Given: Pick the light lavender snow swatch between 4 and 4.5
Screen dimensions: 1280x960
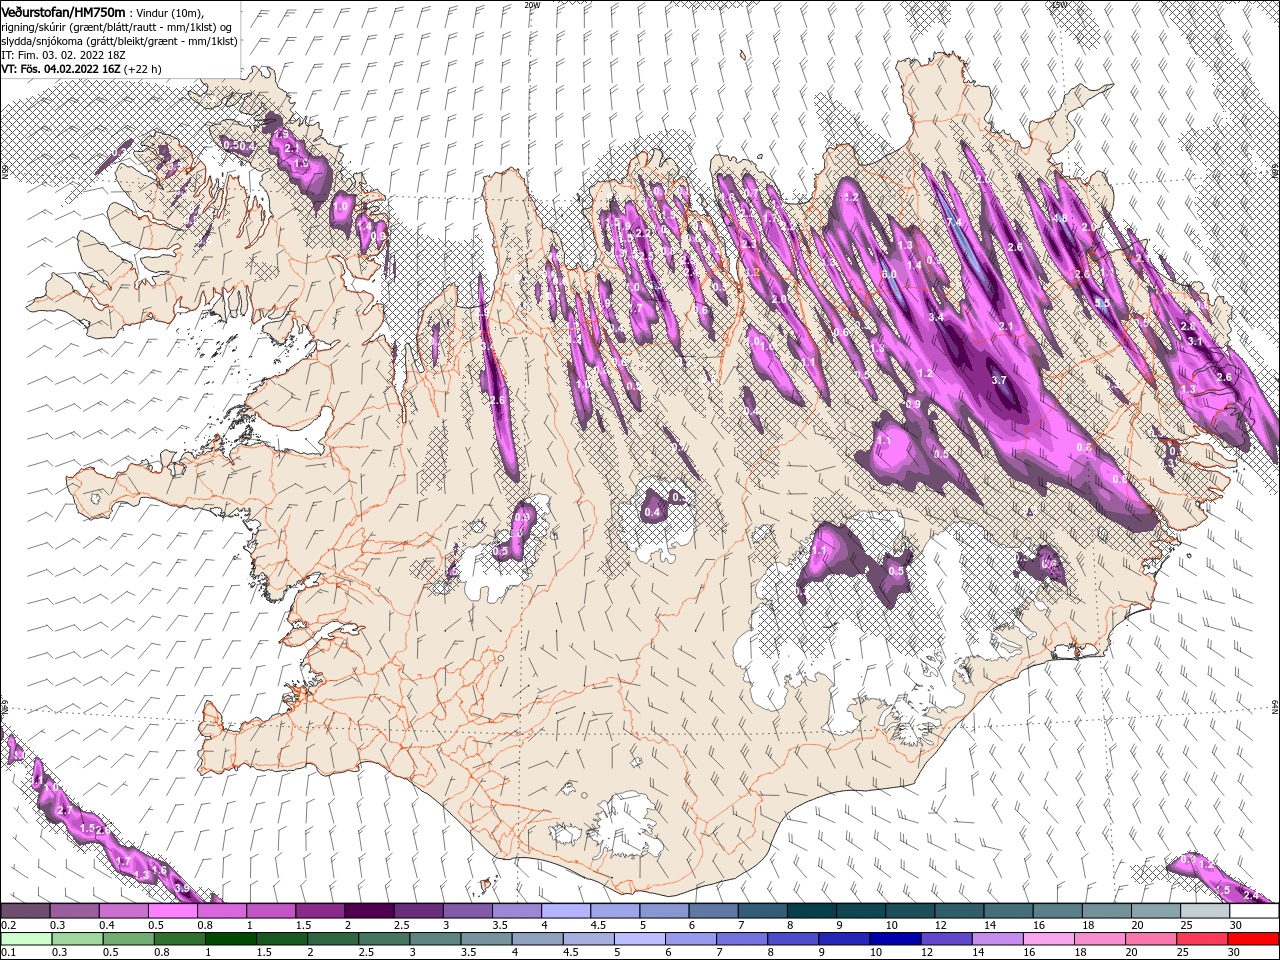Looking at the screenshot, I should (566, 910).
